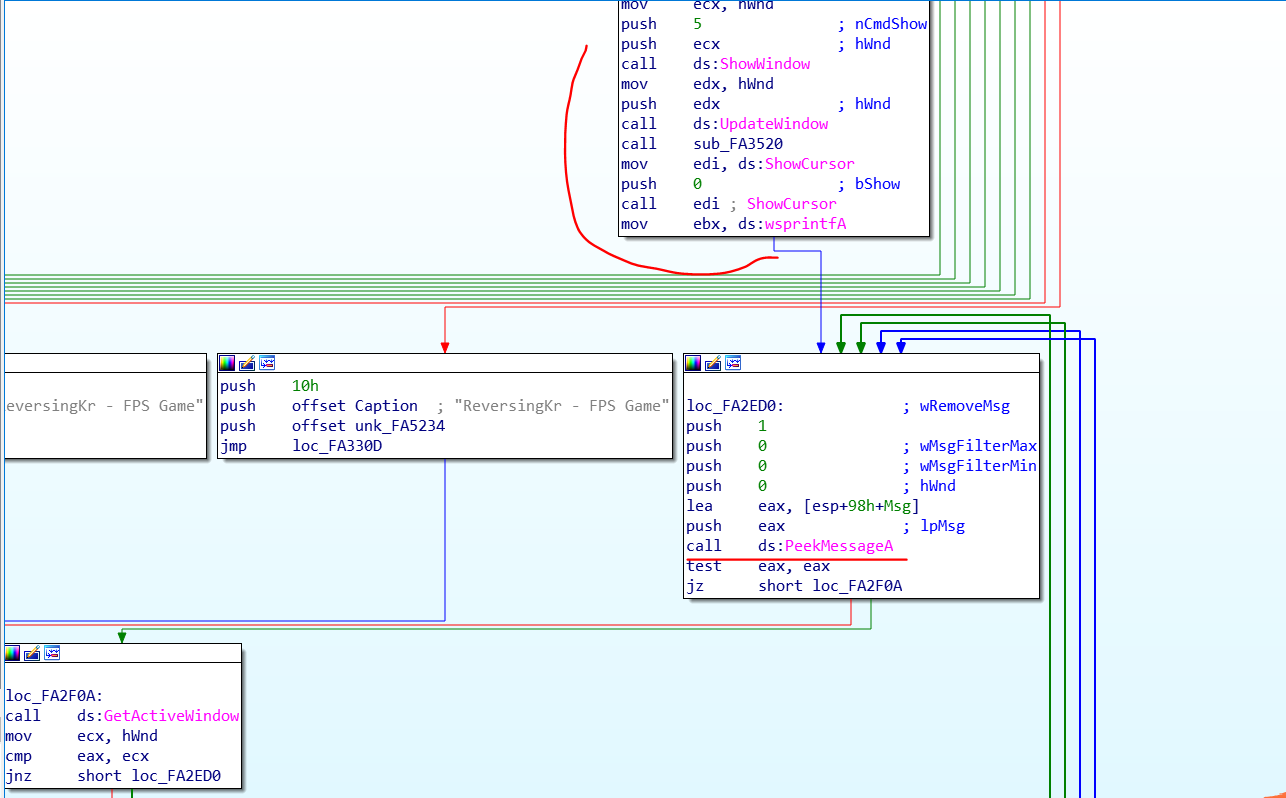The image size is (1286, 798).
Task: Click the loc_FA2ED0: label in its block
Action: pos(735,406)
